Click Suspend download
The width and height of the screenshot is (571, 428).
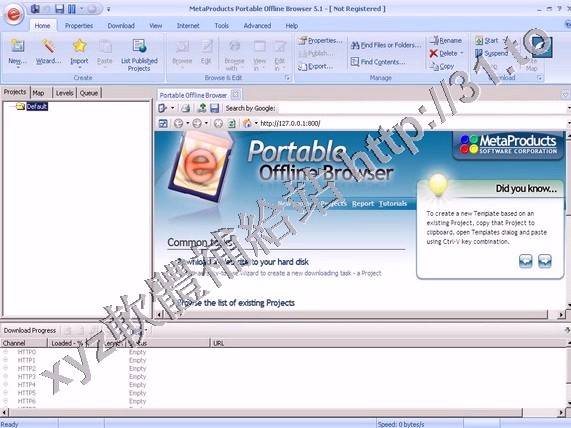click(x=492, y=54)
